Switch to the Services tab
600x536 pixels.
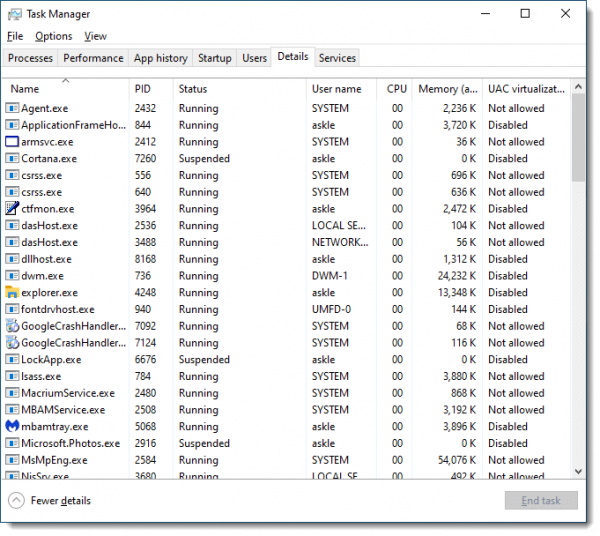pos(337,58)
